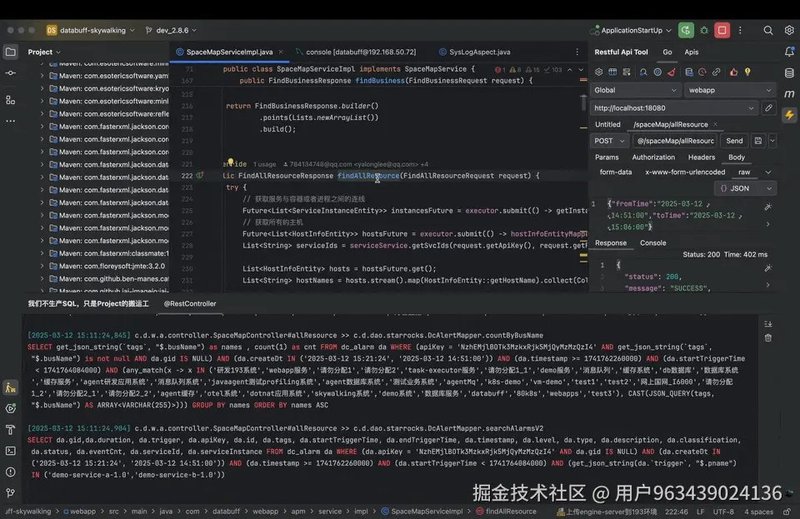This screenshot has width=800, height=519.
Task: Open the active run tool window icon
Action: pyautogui.click(x=10, y=387)
